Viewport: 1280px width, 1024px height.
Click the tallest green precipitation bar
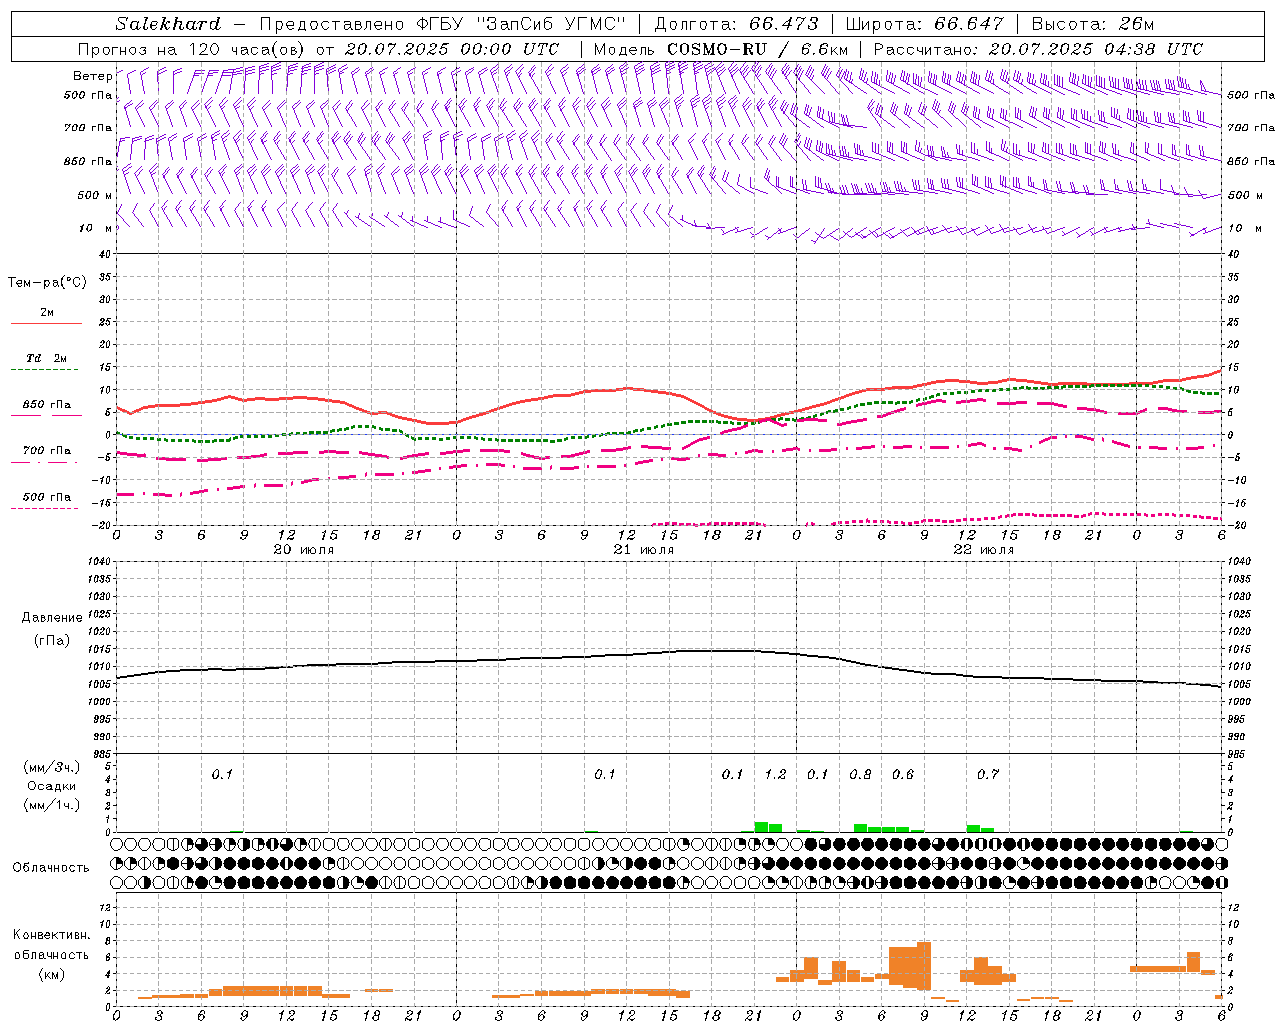coord(761,827)
